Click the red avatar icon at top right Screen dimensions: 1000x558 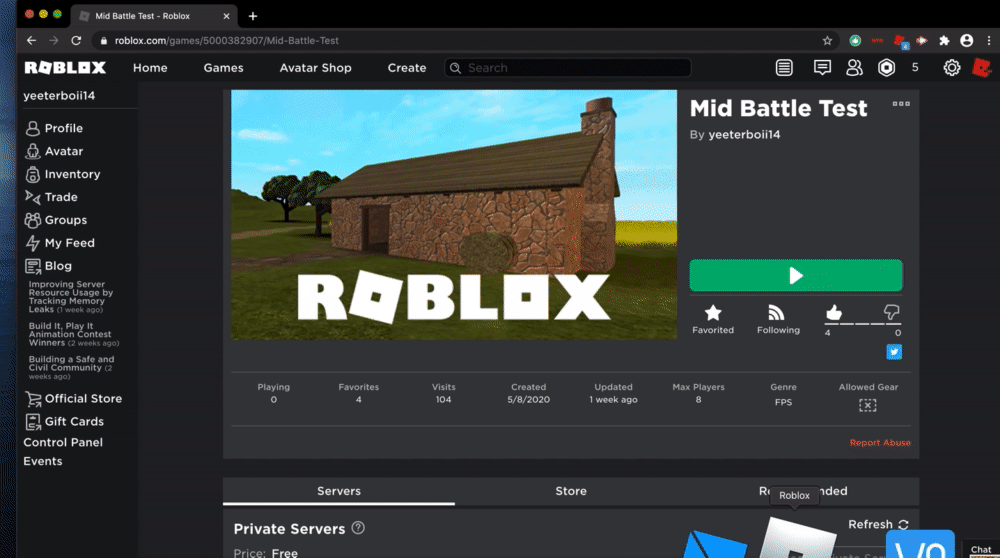pos(982,67)
